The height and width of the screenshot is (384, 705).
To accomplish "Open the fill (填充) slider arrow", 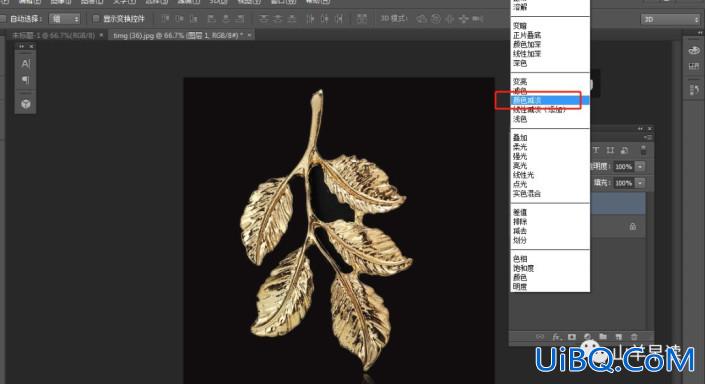I will [640, 183].
